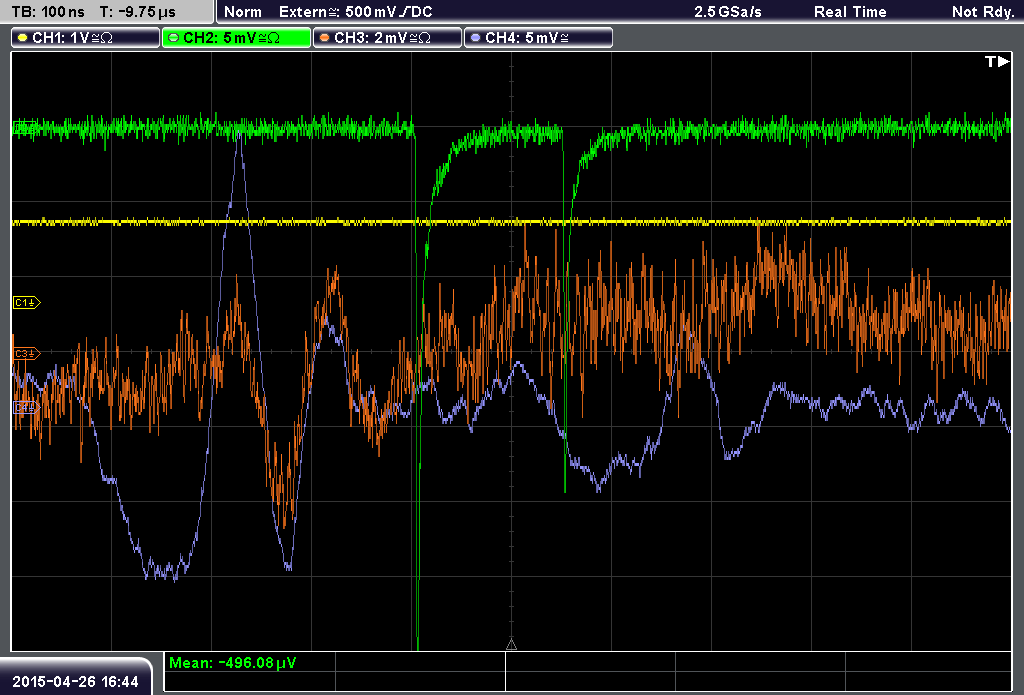Click the C1 ground level marker
Viewport: 1024px width, 695px height.
coord(26,302)
